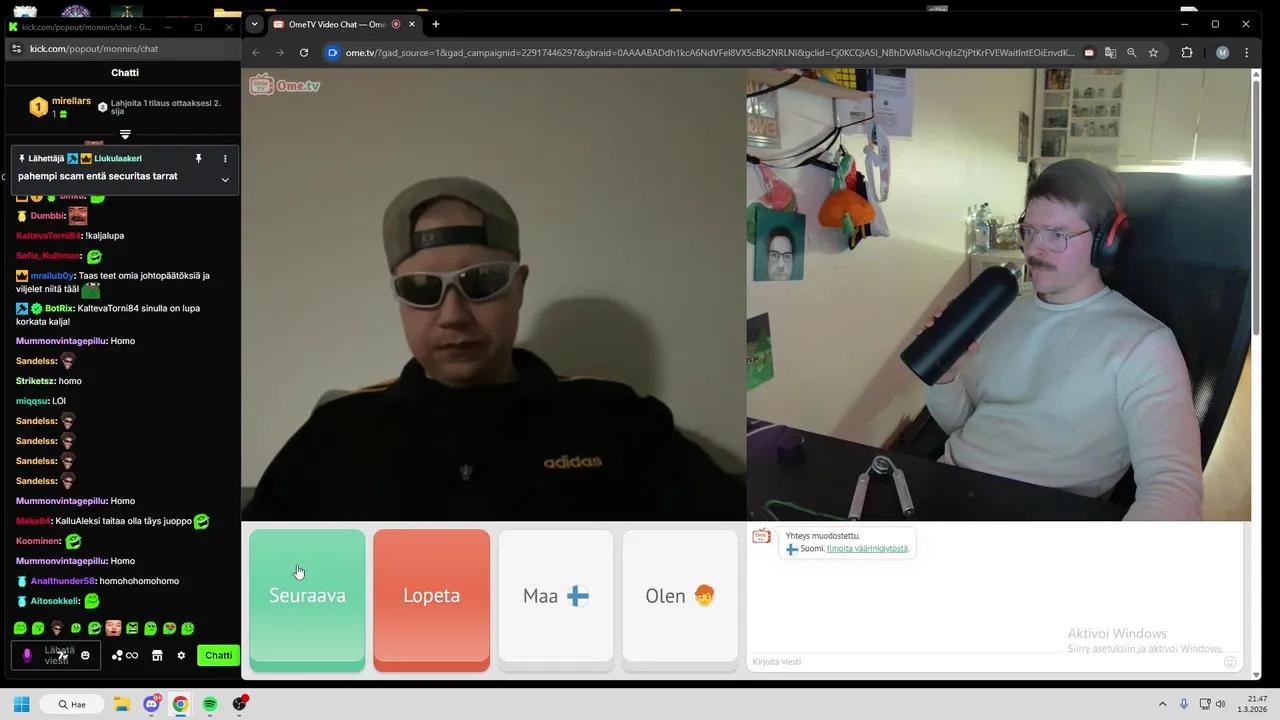
Task: Open Chrome extensions puzzle icon
Action: 1187,53
